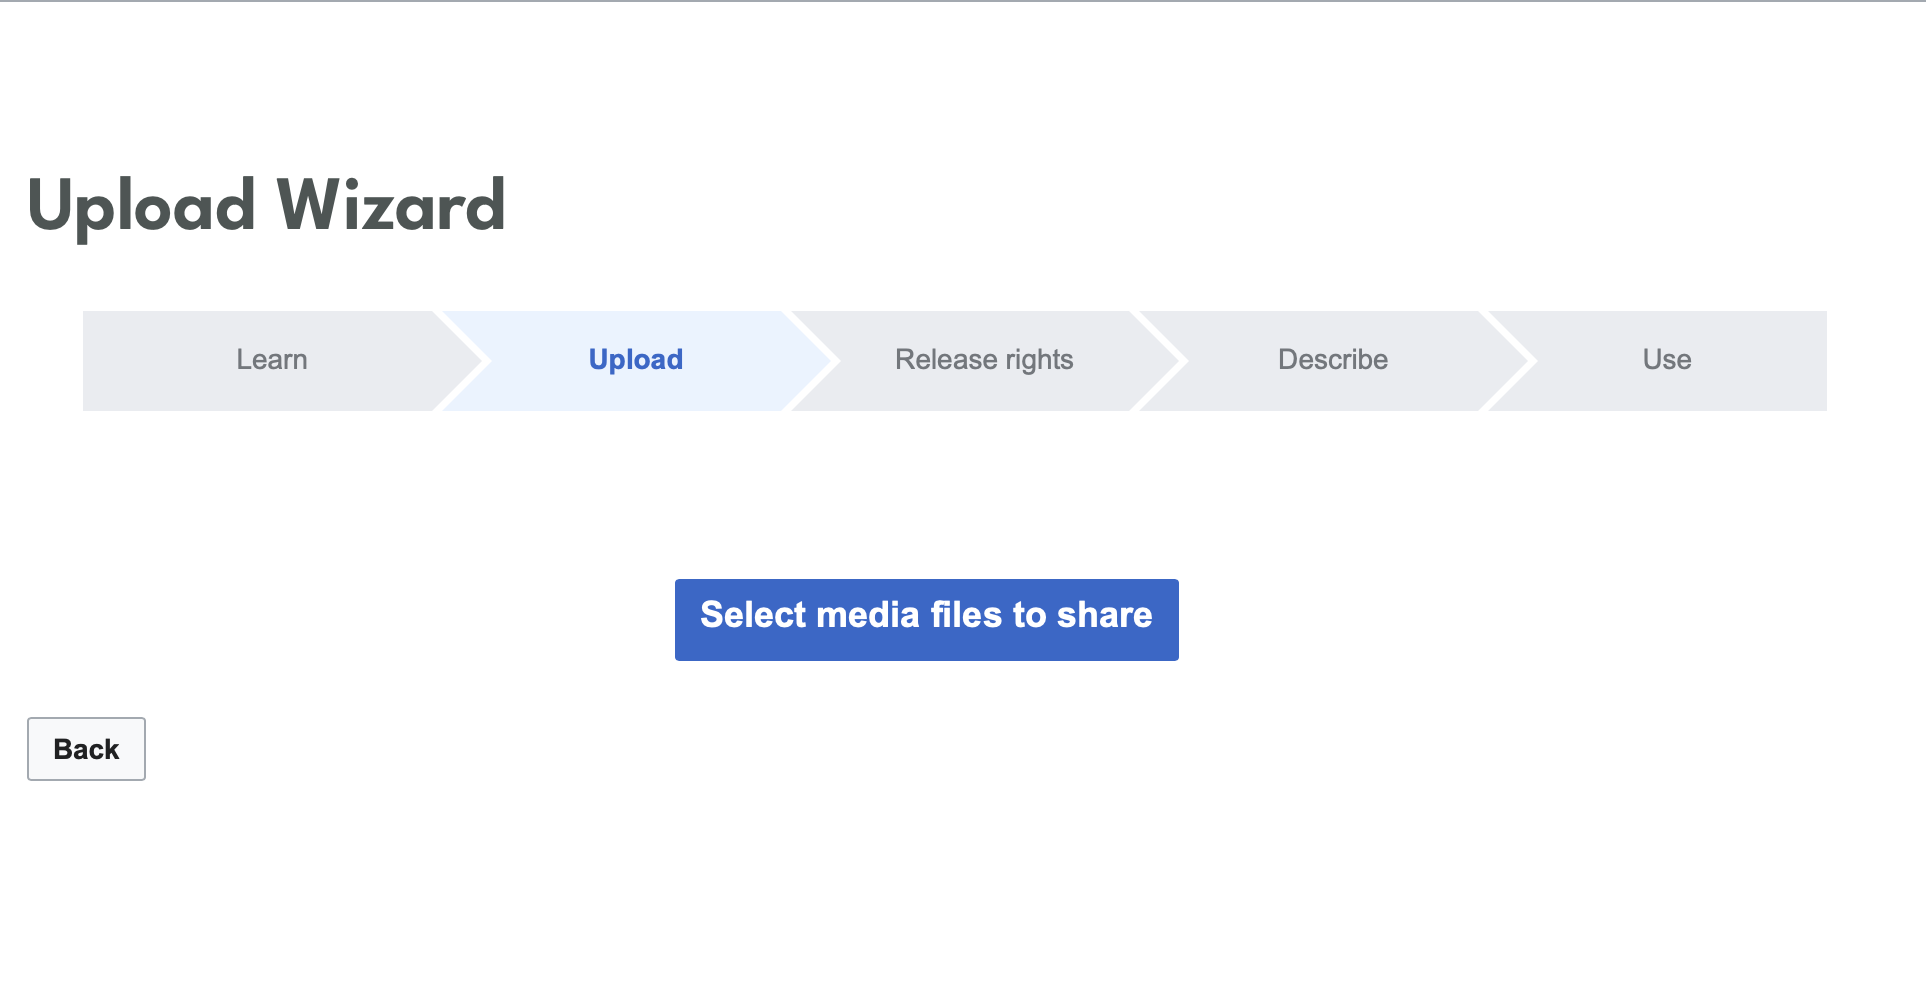Screen dimensions: 1926x986
Task: Click the word media on the blue button
Action: click(867, 615)
